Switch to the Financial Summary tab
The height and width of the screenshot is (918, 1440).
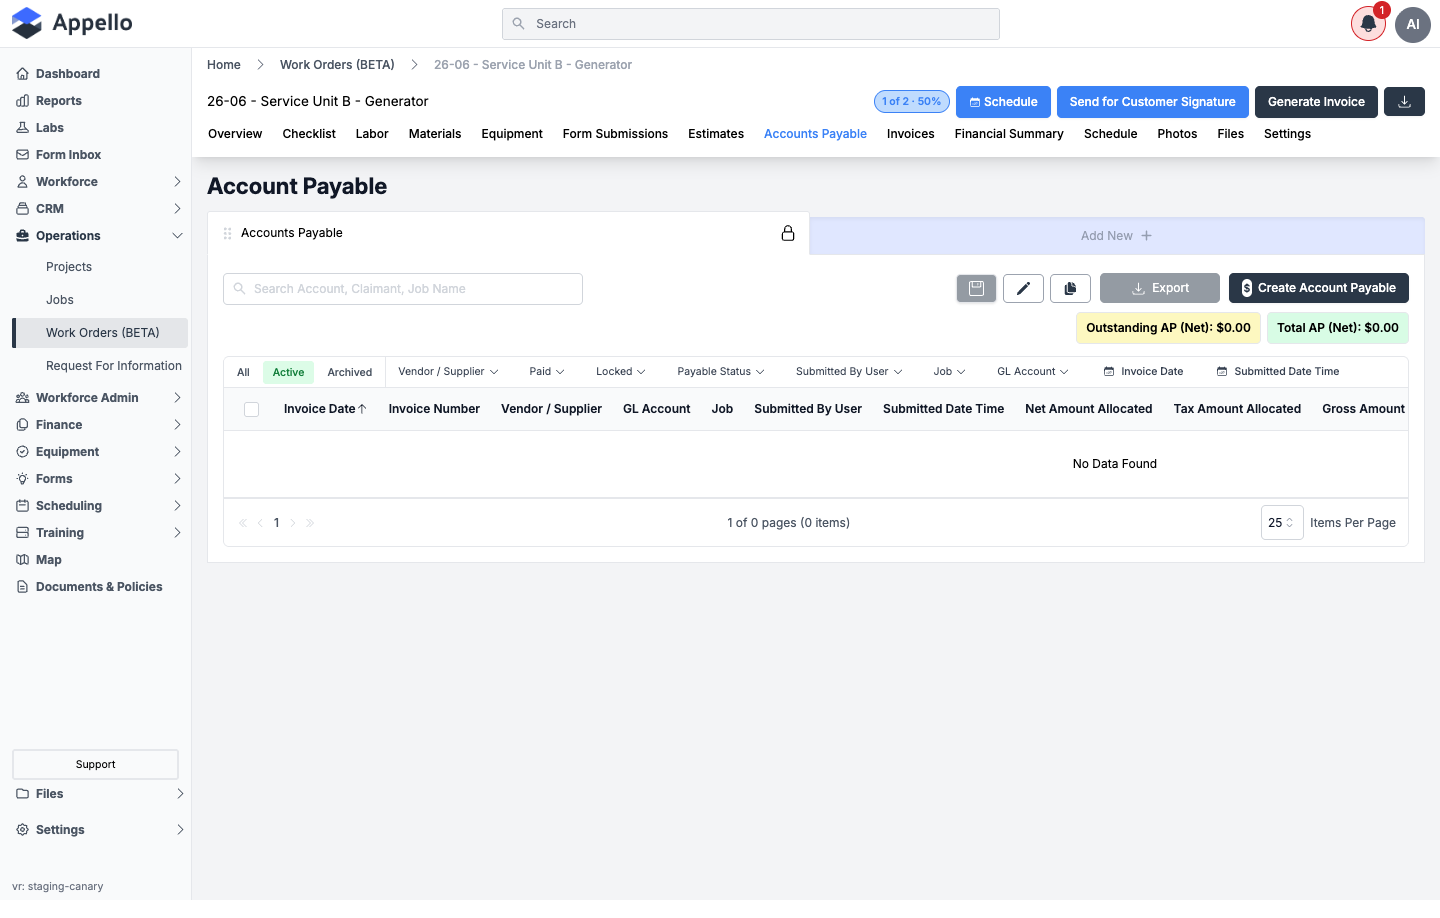[x=1009, y=134]
